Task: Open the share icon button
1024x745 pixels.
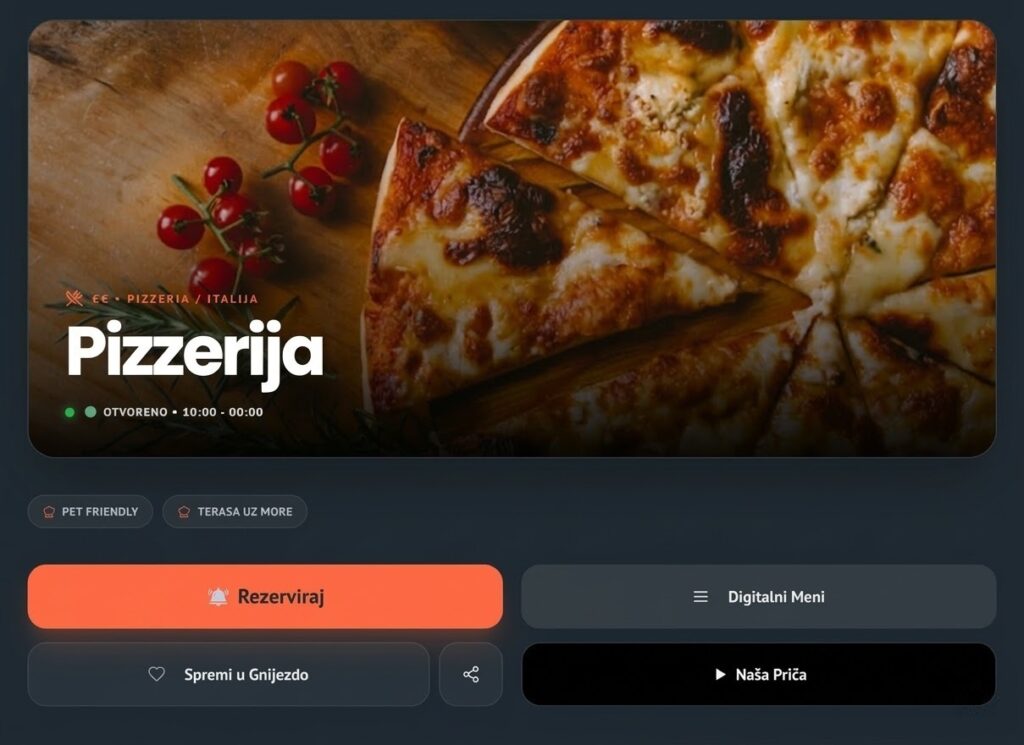Action: [x=471, y=674]
